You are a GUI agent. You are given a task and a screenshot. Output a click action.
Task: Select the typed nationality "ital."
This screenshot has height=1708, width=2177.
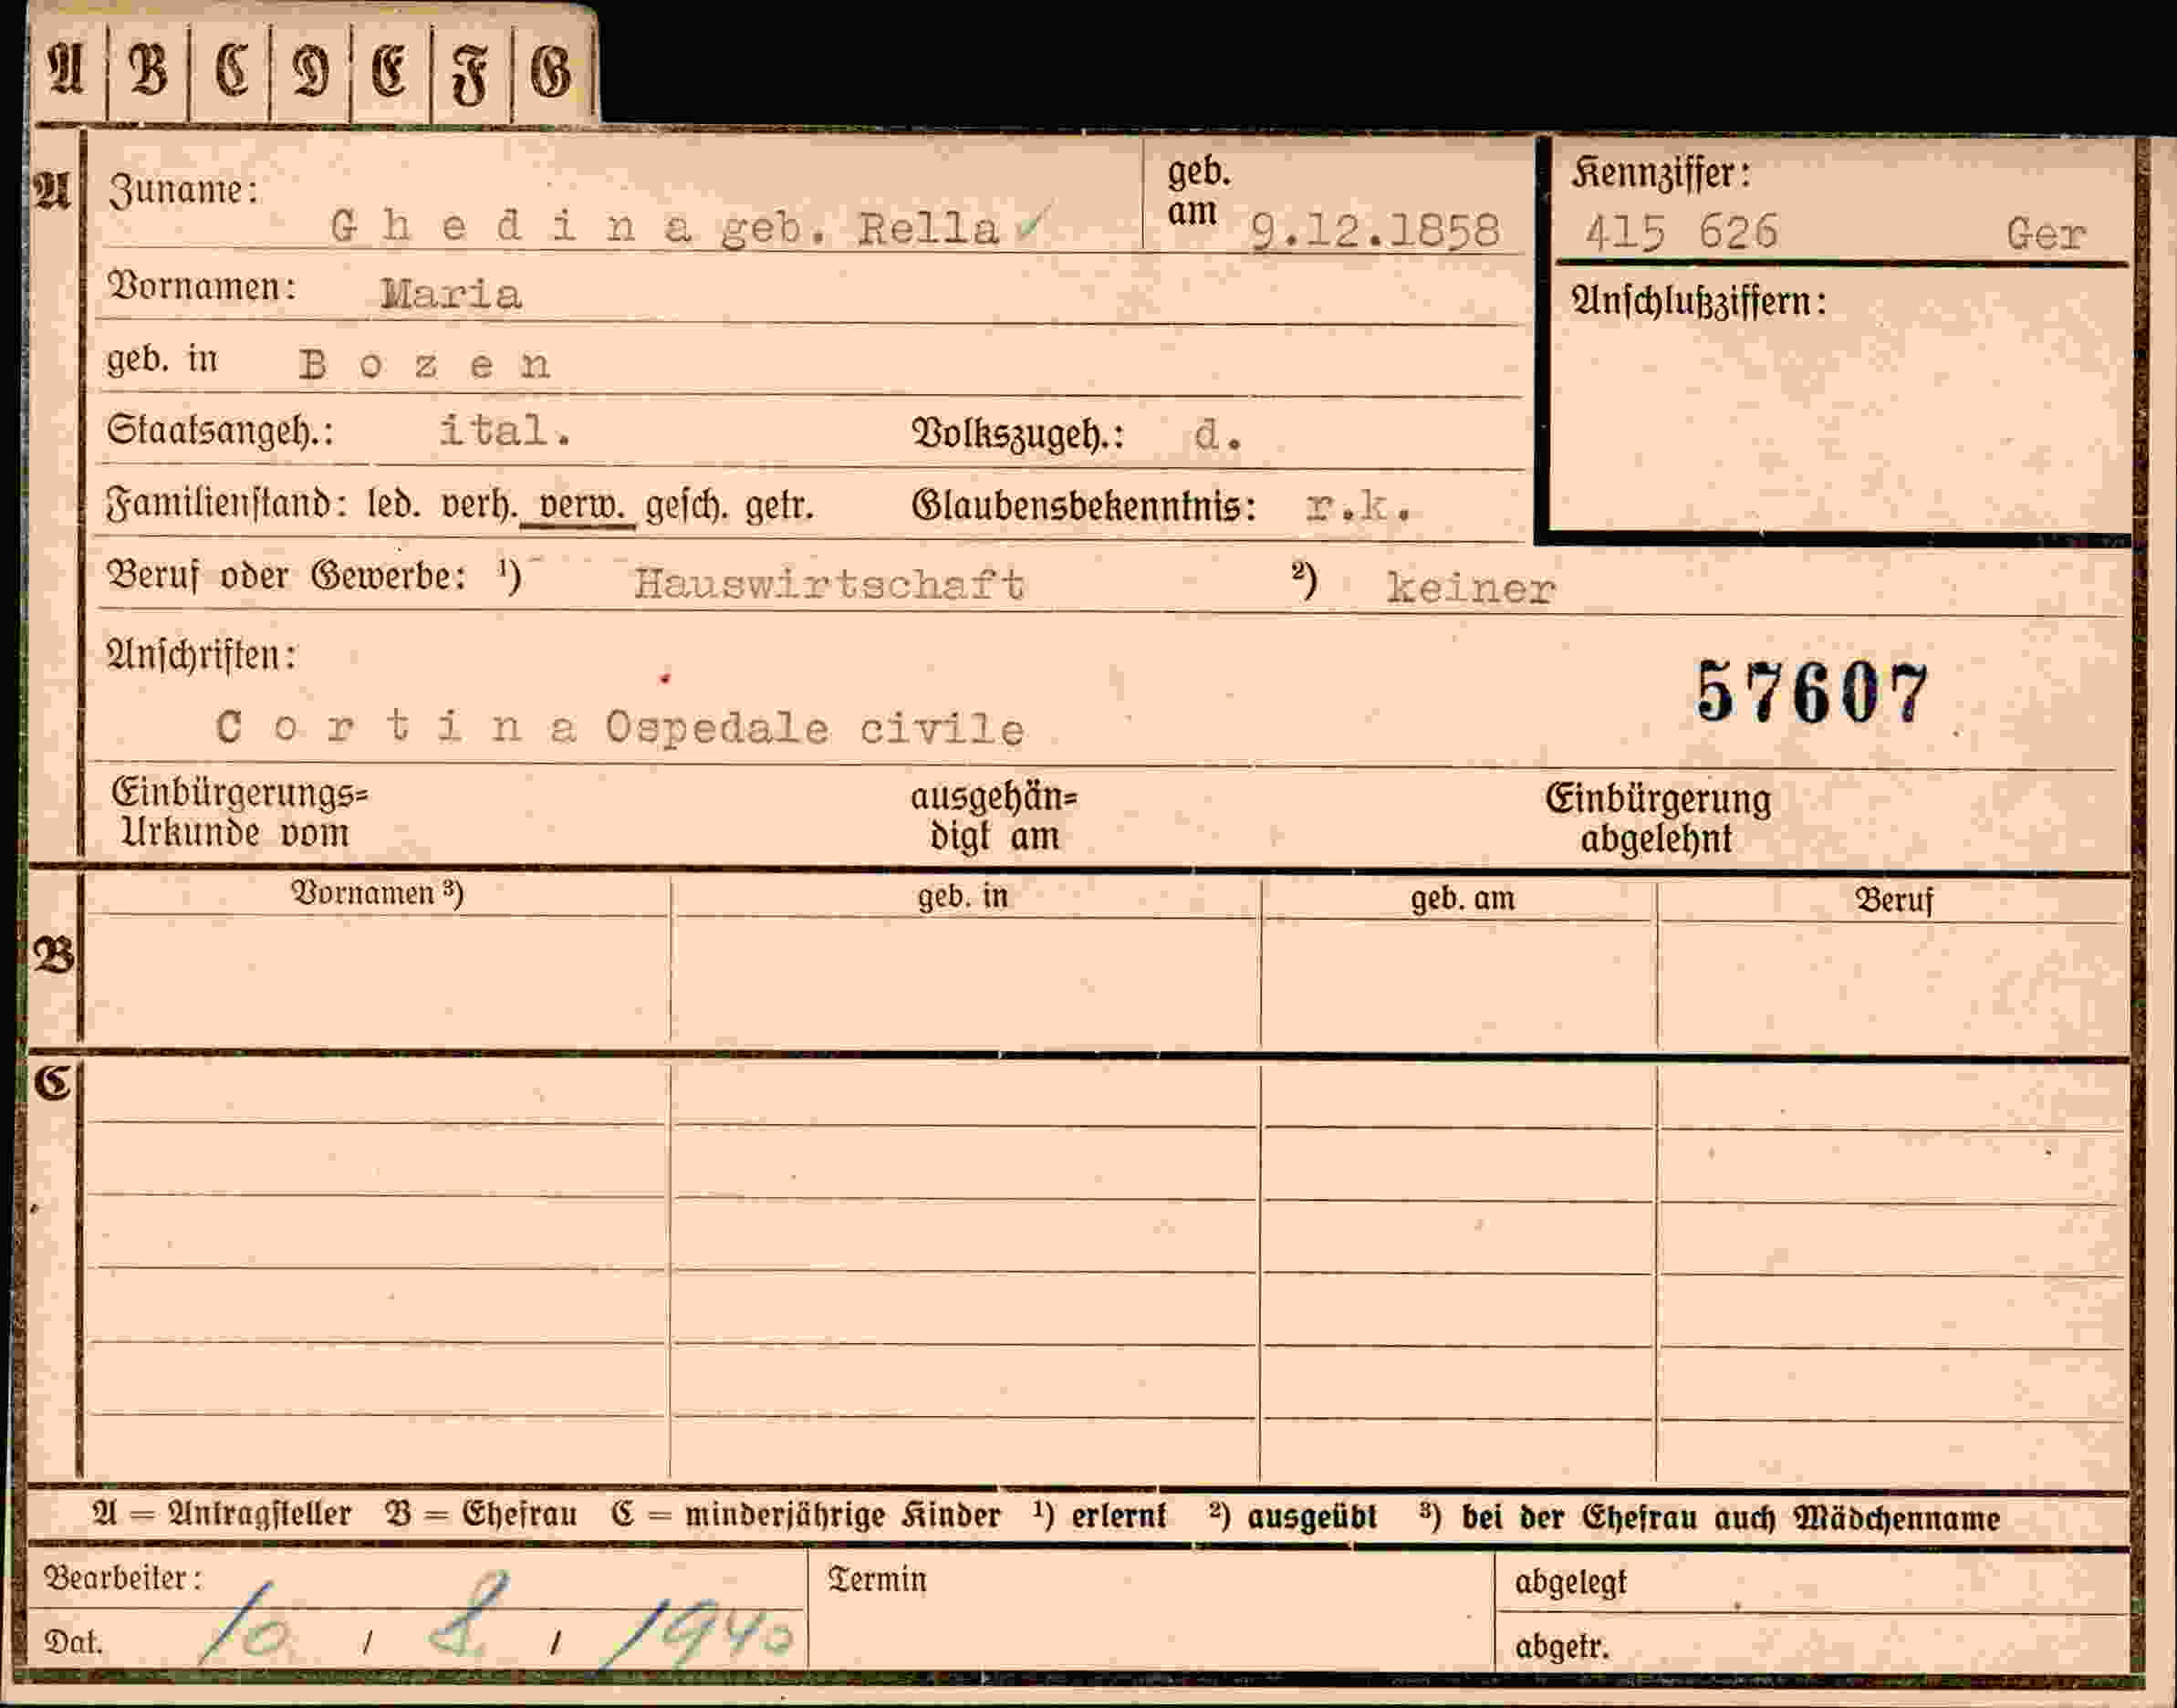coord(506,430)
